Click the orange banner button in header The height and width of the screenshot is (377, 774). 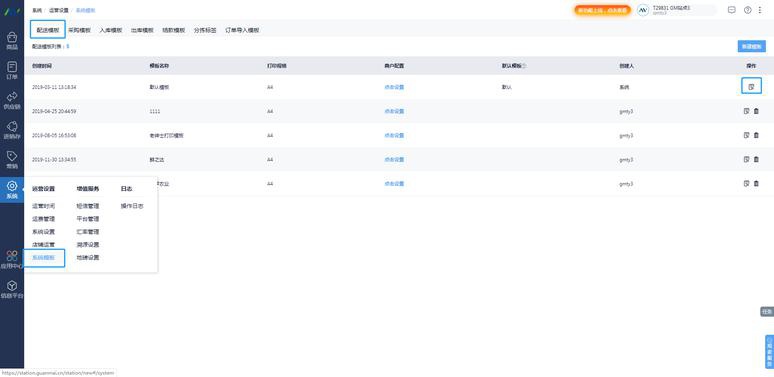(x=602, y=10)
